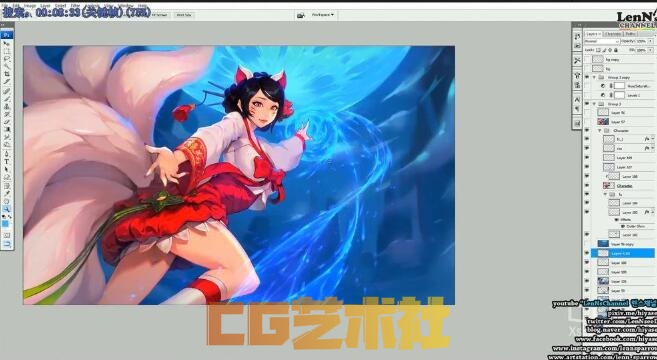
Task: Hide the Group 3 layer group
Action: pos(587,104)
